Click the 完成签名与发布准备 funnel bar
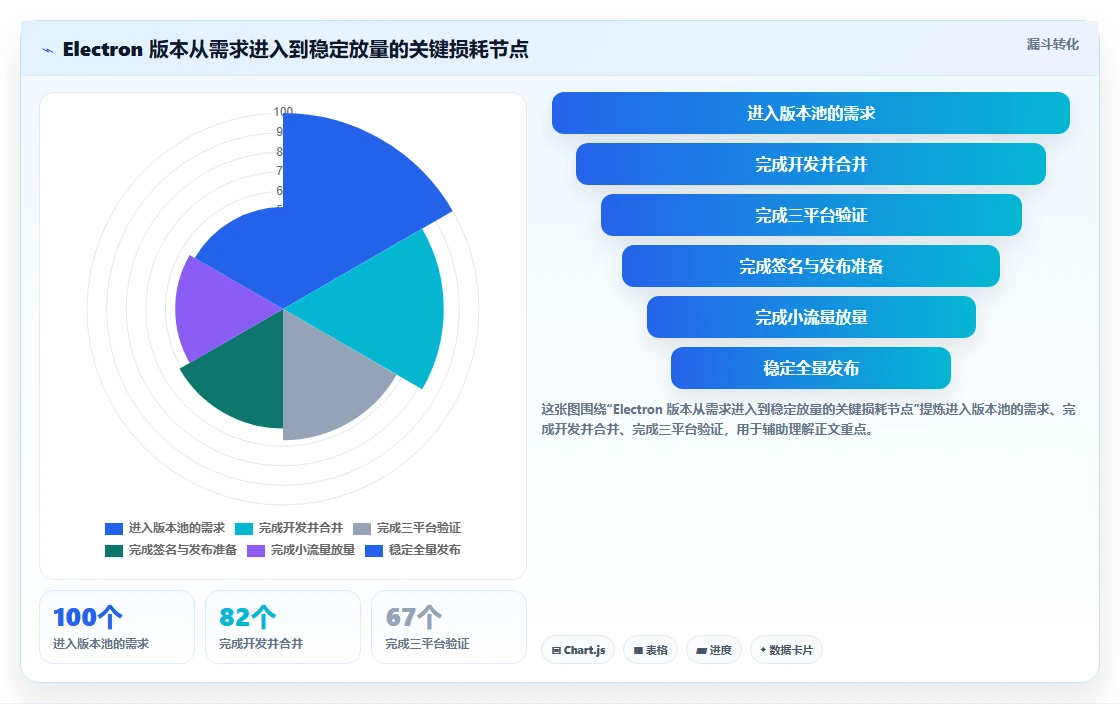The image size is (1120, 704). pyautogui.click(x=811, y=266)
